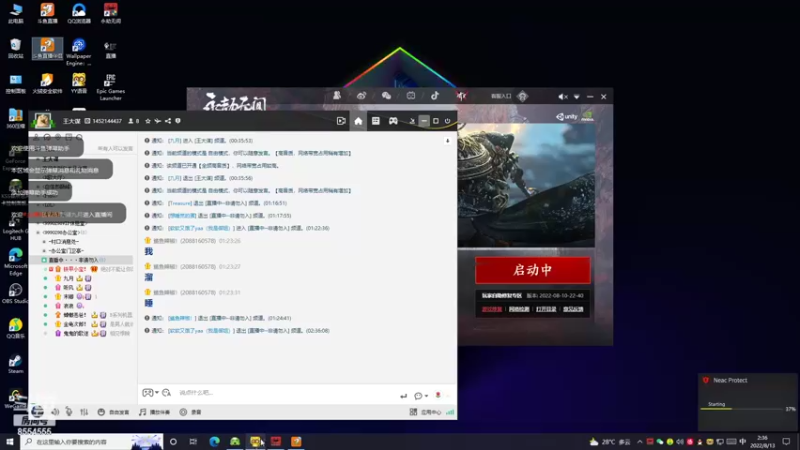Screen dimensions: 800x450
Task: Open the Windows Start menu
Action: click(x=10, y=441)
